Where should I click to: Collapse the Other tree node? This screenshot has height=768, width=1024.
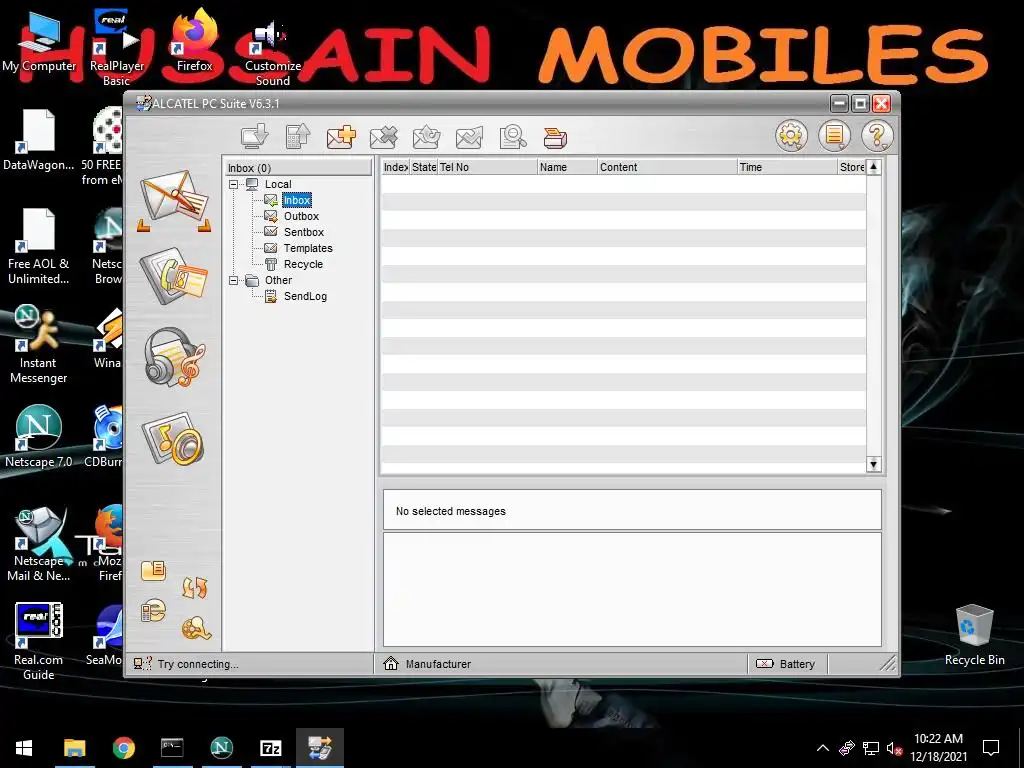pyautogui.click(x=233, y=281)
